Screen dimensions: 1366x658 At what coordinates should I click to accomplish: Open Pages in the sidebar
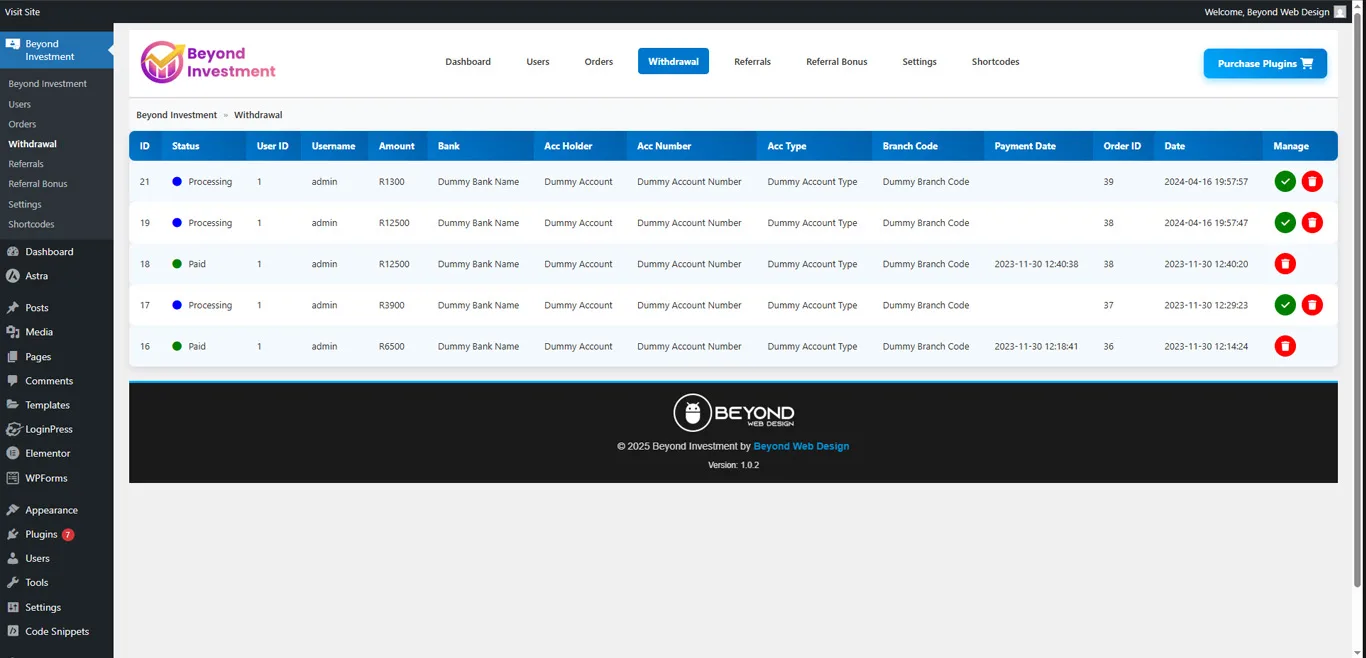pos(38,357)
